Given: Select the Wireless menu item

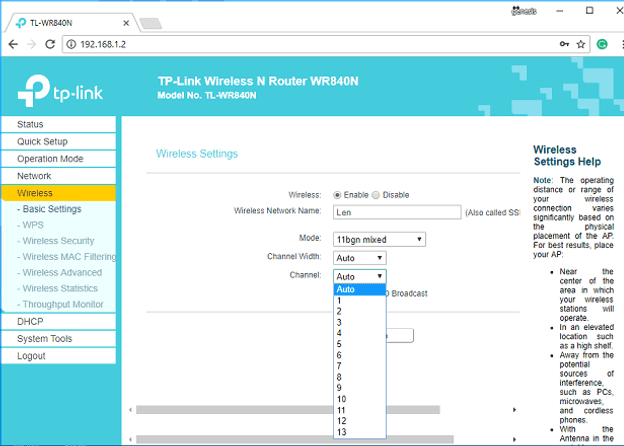Looking at the screenshot, I should pyautogui.click(x=58, y=193).
